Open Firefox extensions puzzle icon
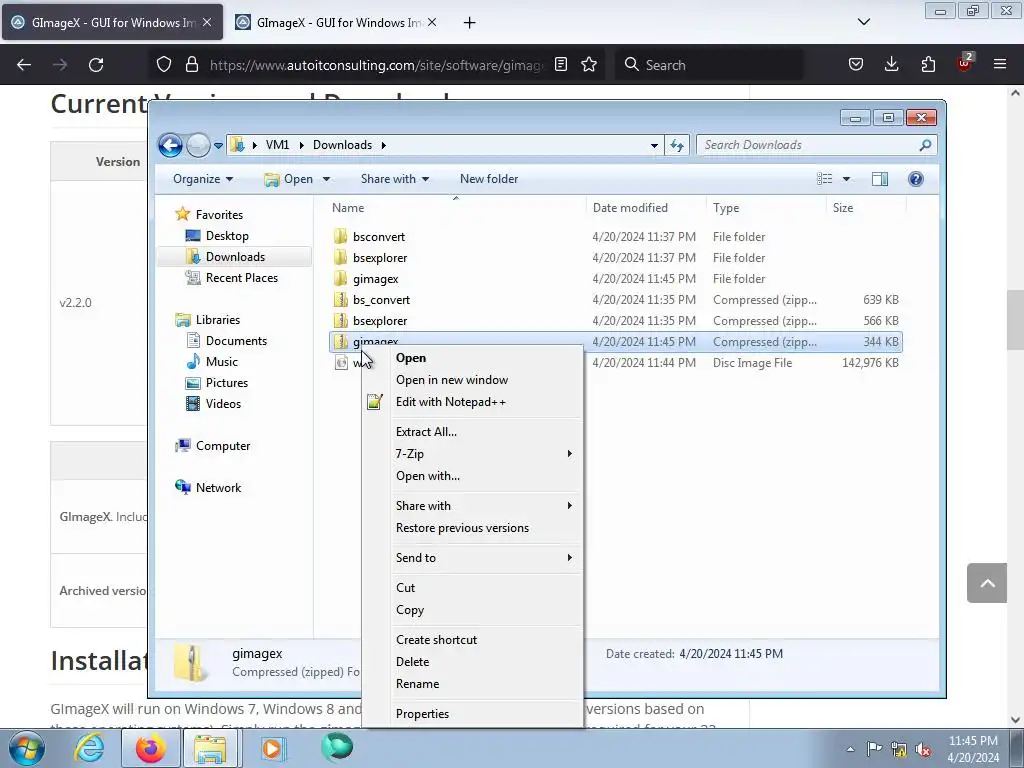 coord(928,64)
